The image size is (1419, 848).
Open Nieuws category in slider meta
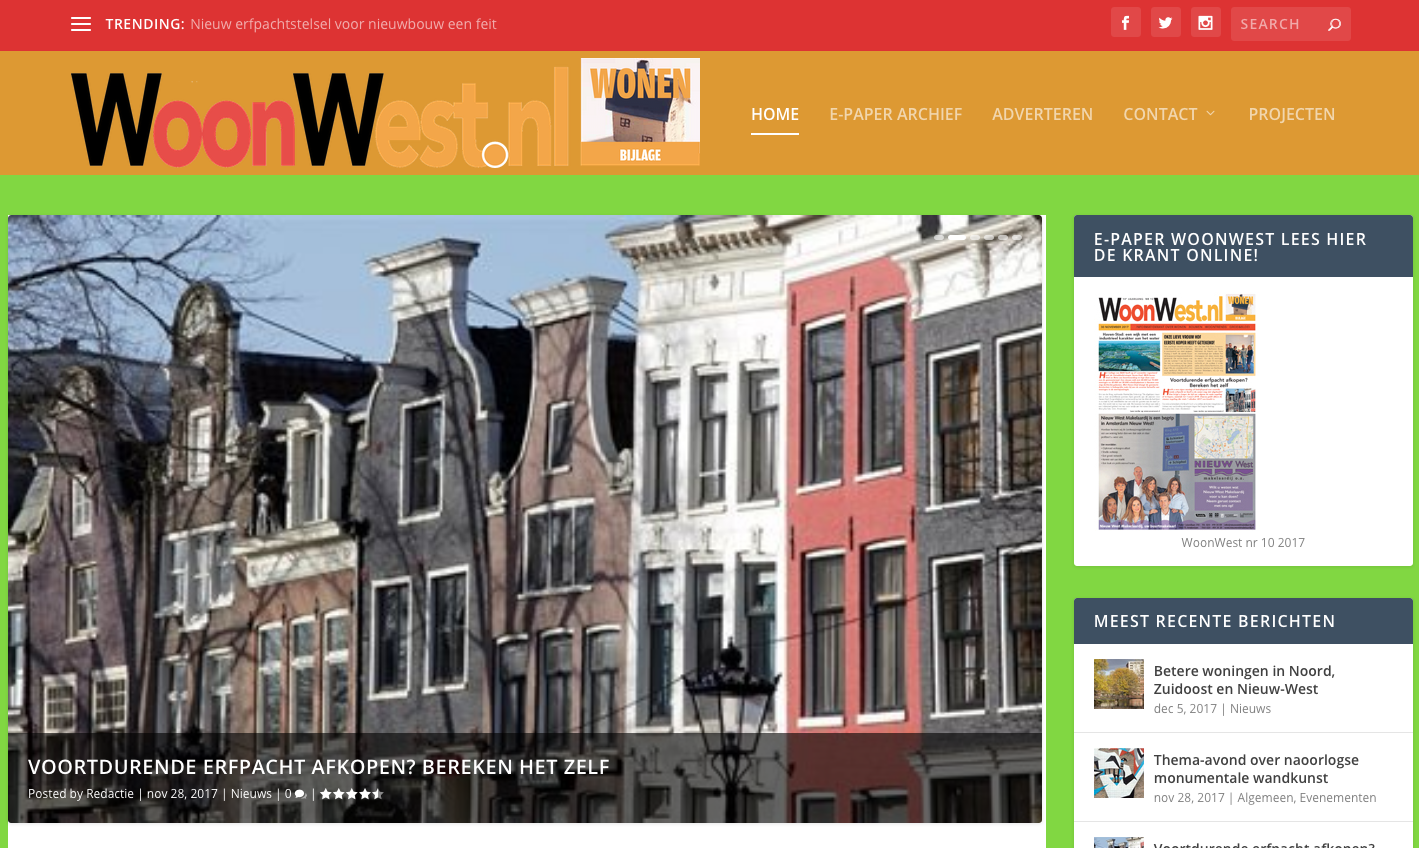[x=251, y=794]
